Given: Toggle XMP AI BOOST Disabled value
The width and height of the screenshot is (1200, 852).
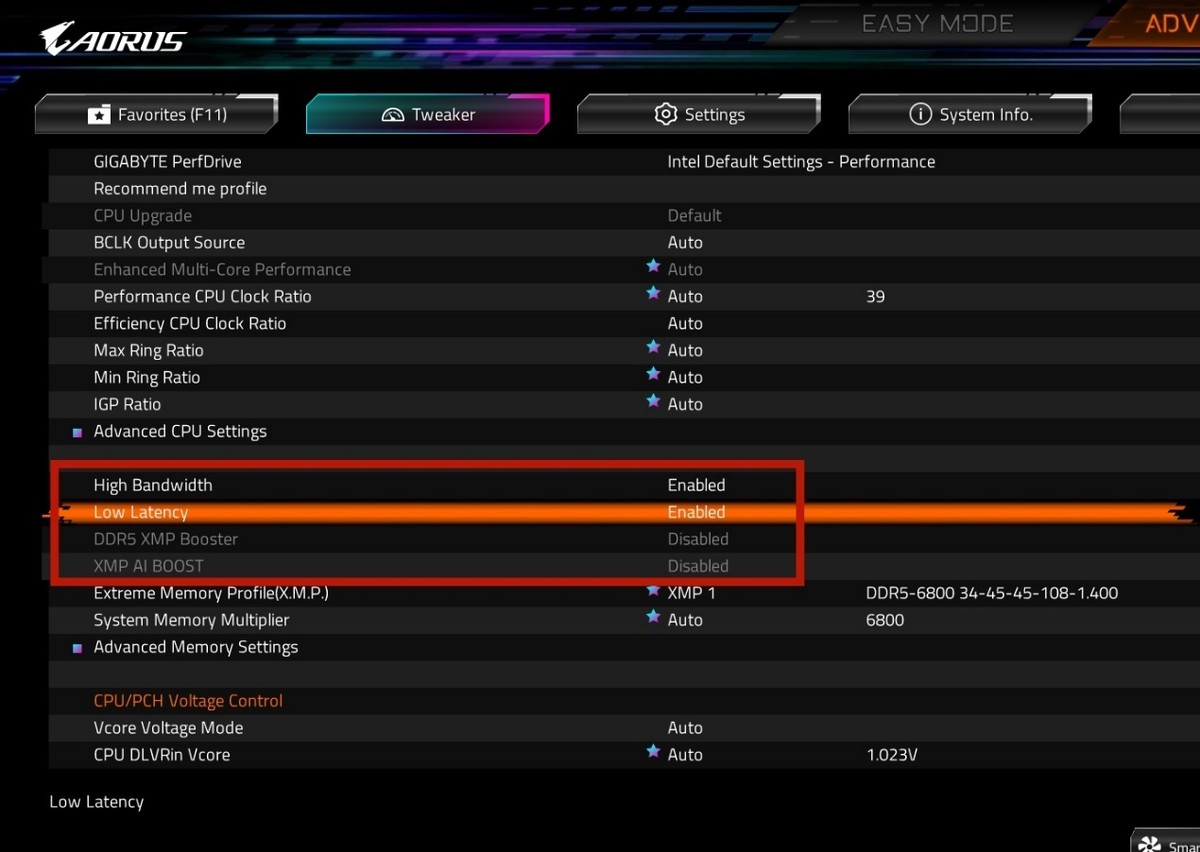Looking at the screenshot, I should 698,566.
